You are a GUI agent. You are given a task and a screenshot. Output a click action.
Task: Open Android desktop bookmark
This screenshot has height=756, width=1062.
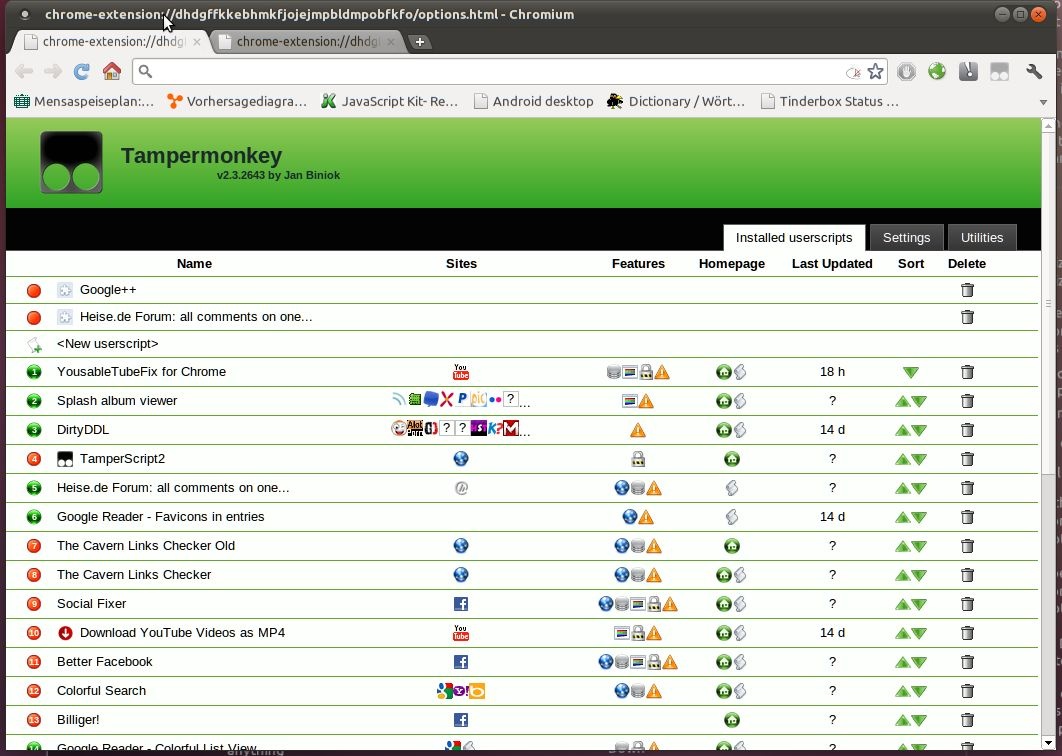pos(533,102)
